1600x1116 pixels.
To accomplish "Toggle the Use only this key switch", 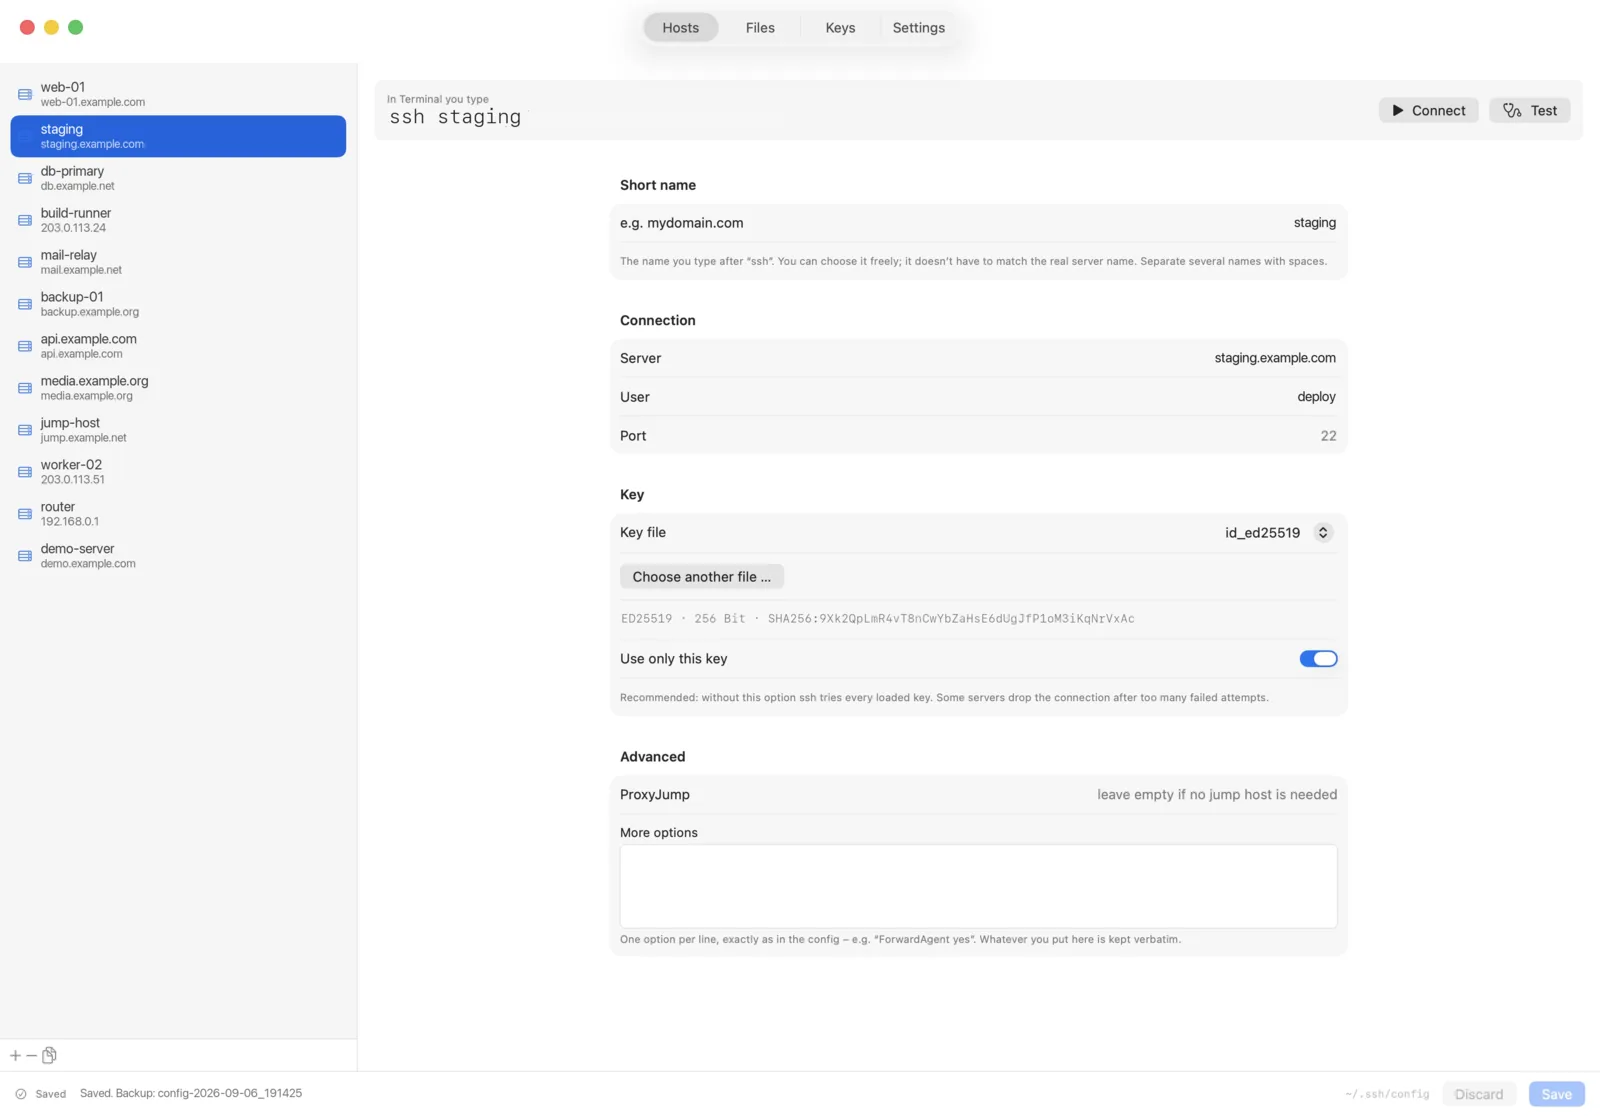I will click(x=1318, y=659).
